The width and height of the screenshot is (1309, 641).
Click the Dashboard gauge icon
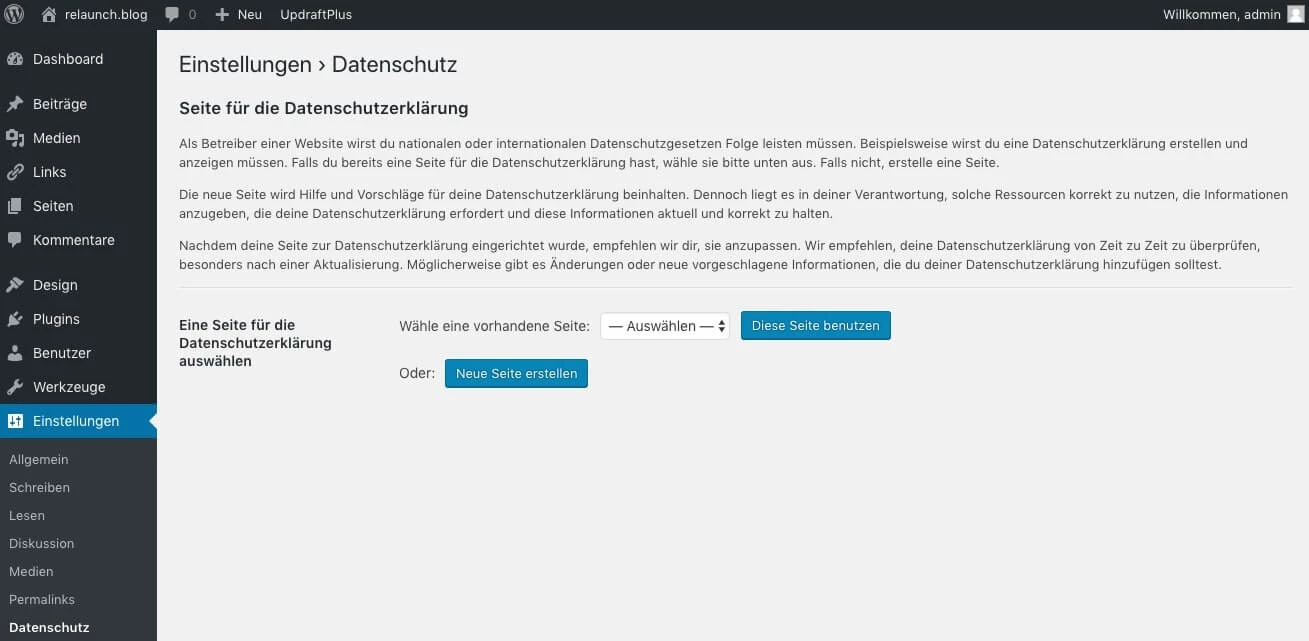point(15,59)
